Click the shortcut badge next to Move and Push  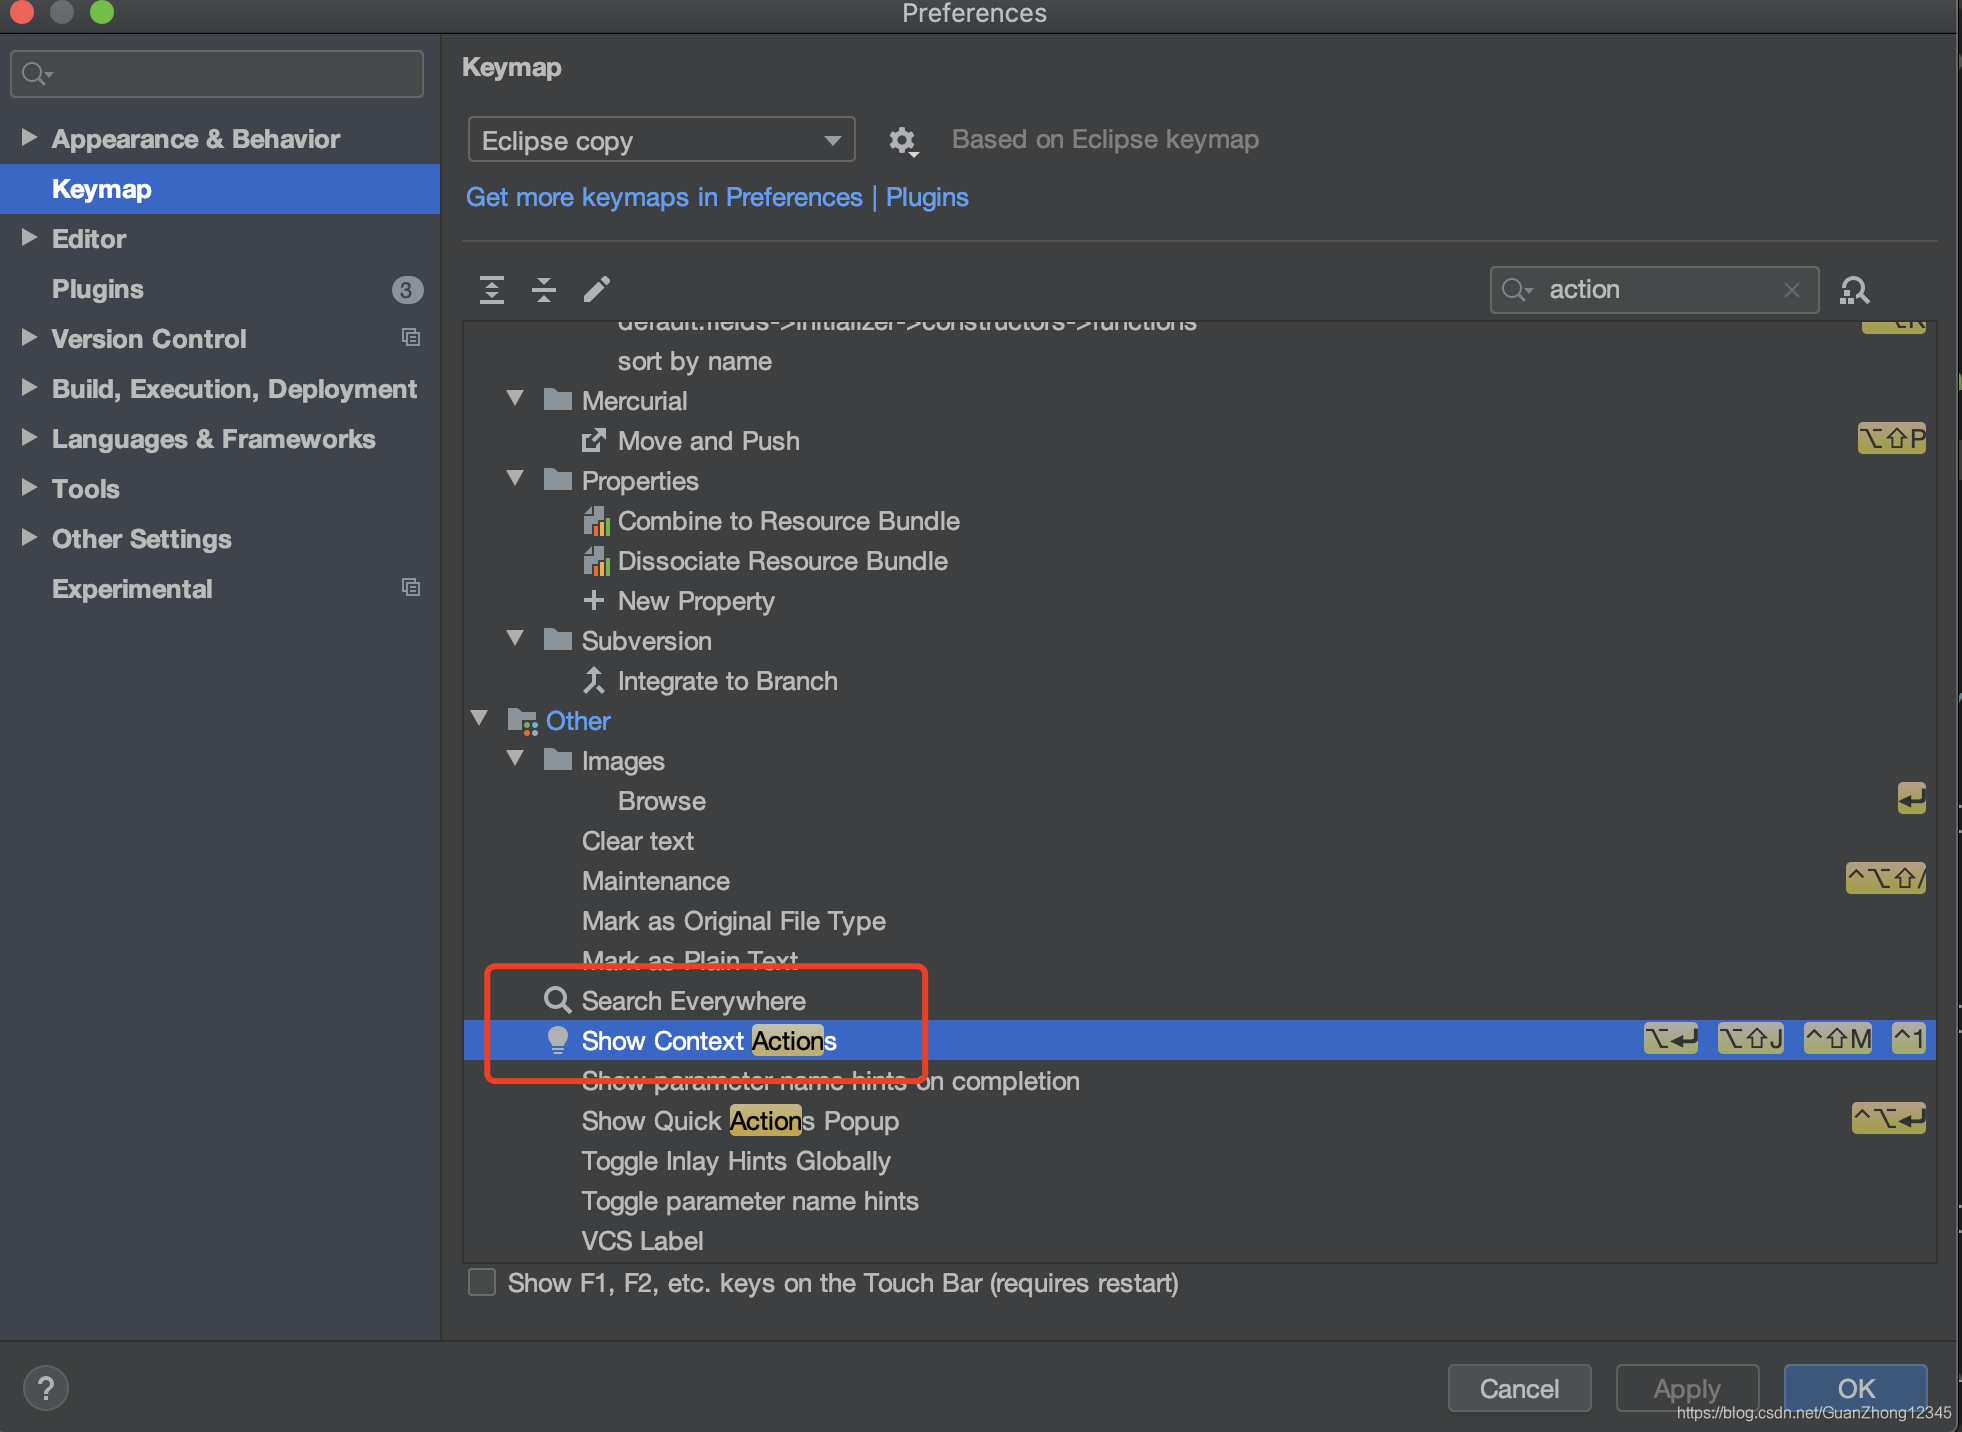pyautogui.click(x=1890, y=438)
